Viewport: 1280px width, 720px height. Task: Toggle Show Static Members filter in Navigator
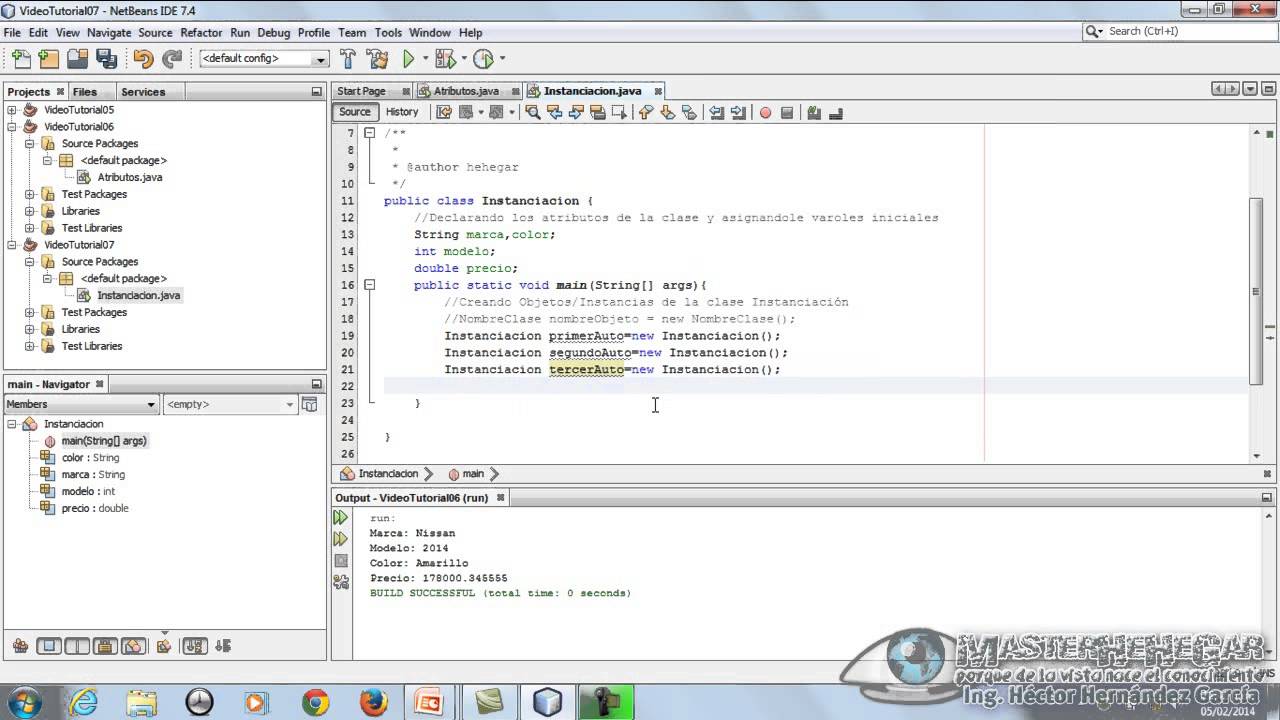77,646
